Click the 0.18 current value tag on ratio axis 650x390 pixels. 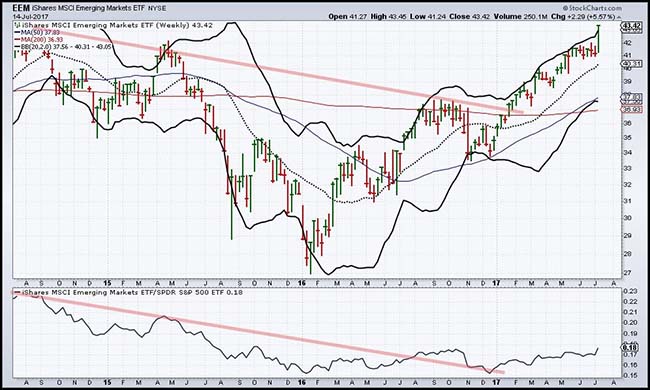(630, 347)
